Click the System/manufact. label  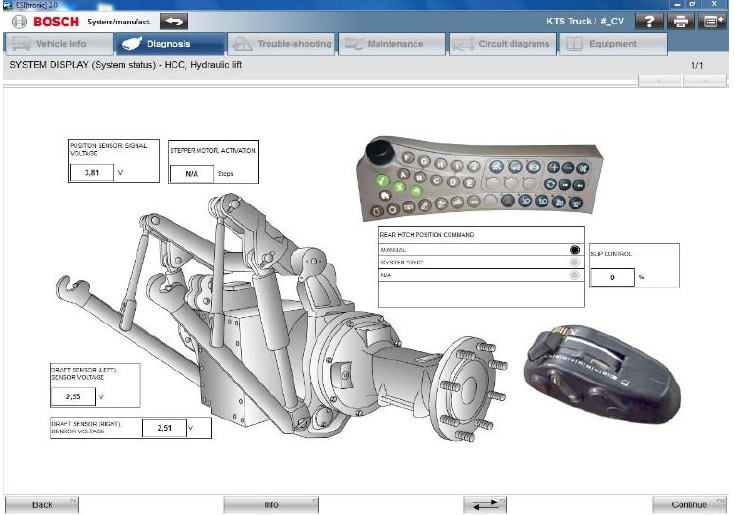[119, 22]
